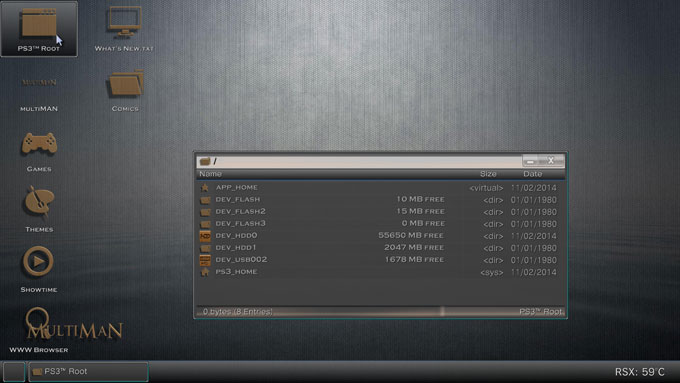Select the DEV_FLASH2 entry name
The image size is (680, 383).
click(x=241, y=212)
